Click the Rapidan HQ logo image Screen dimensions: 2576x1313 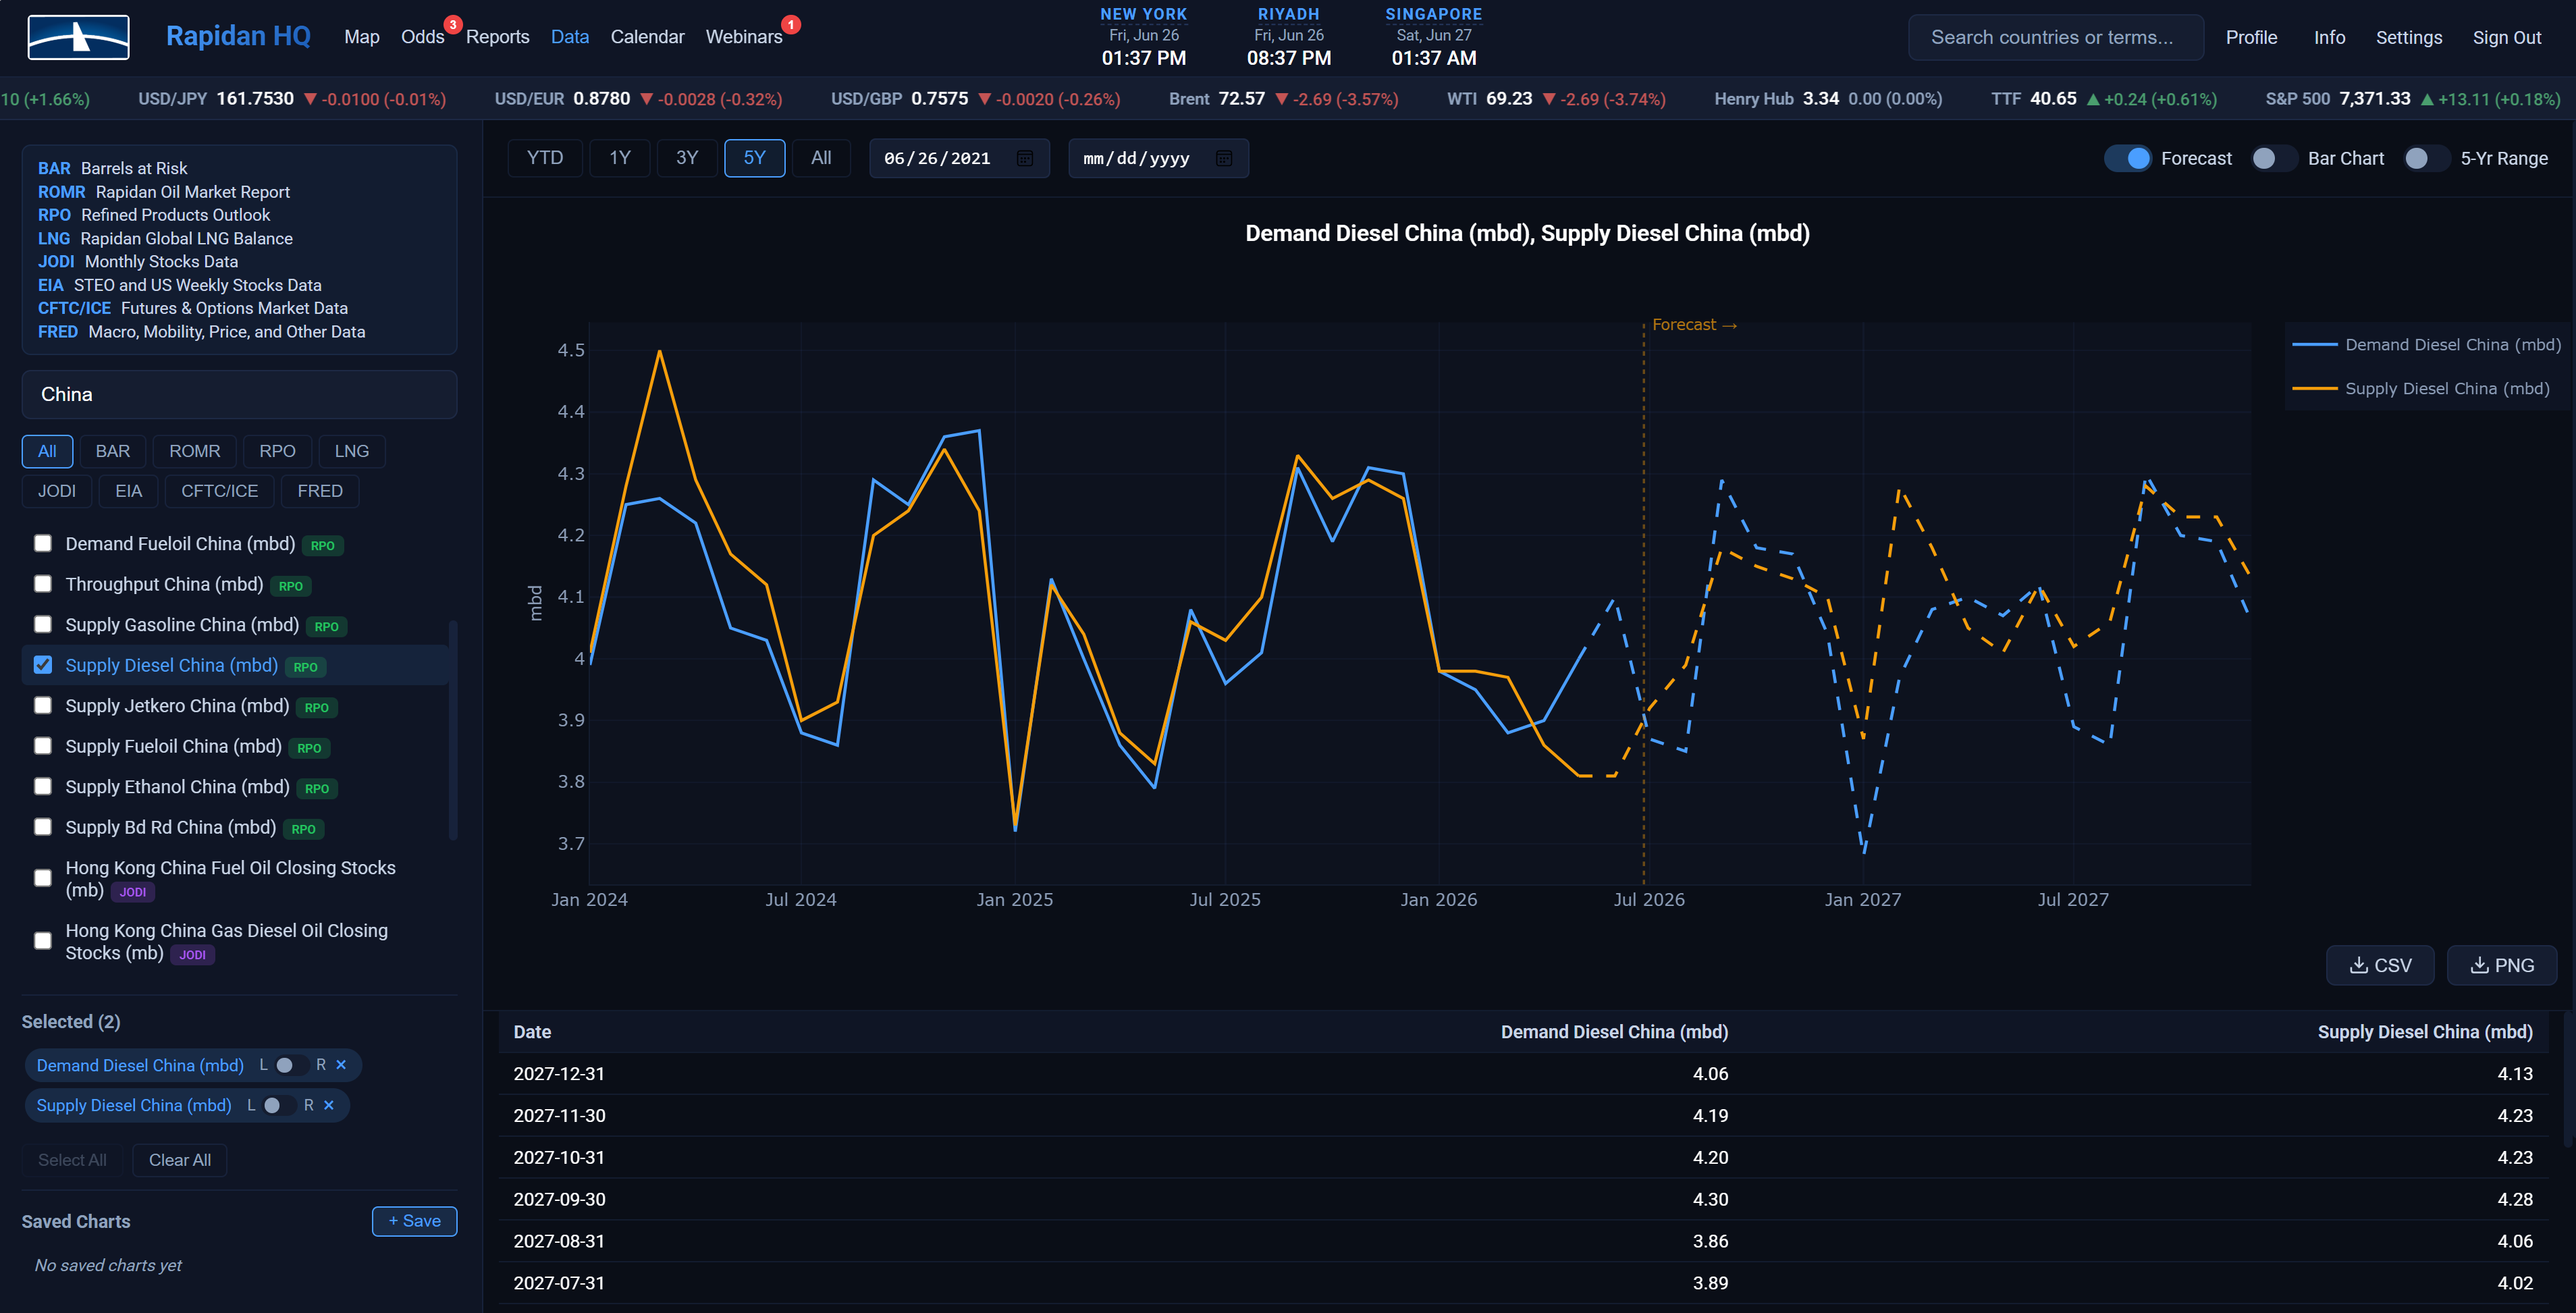(78, 37)
